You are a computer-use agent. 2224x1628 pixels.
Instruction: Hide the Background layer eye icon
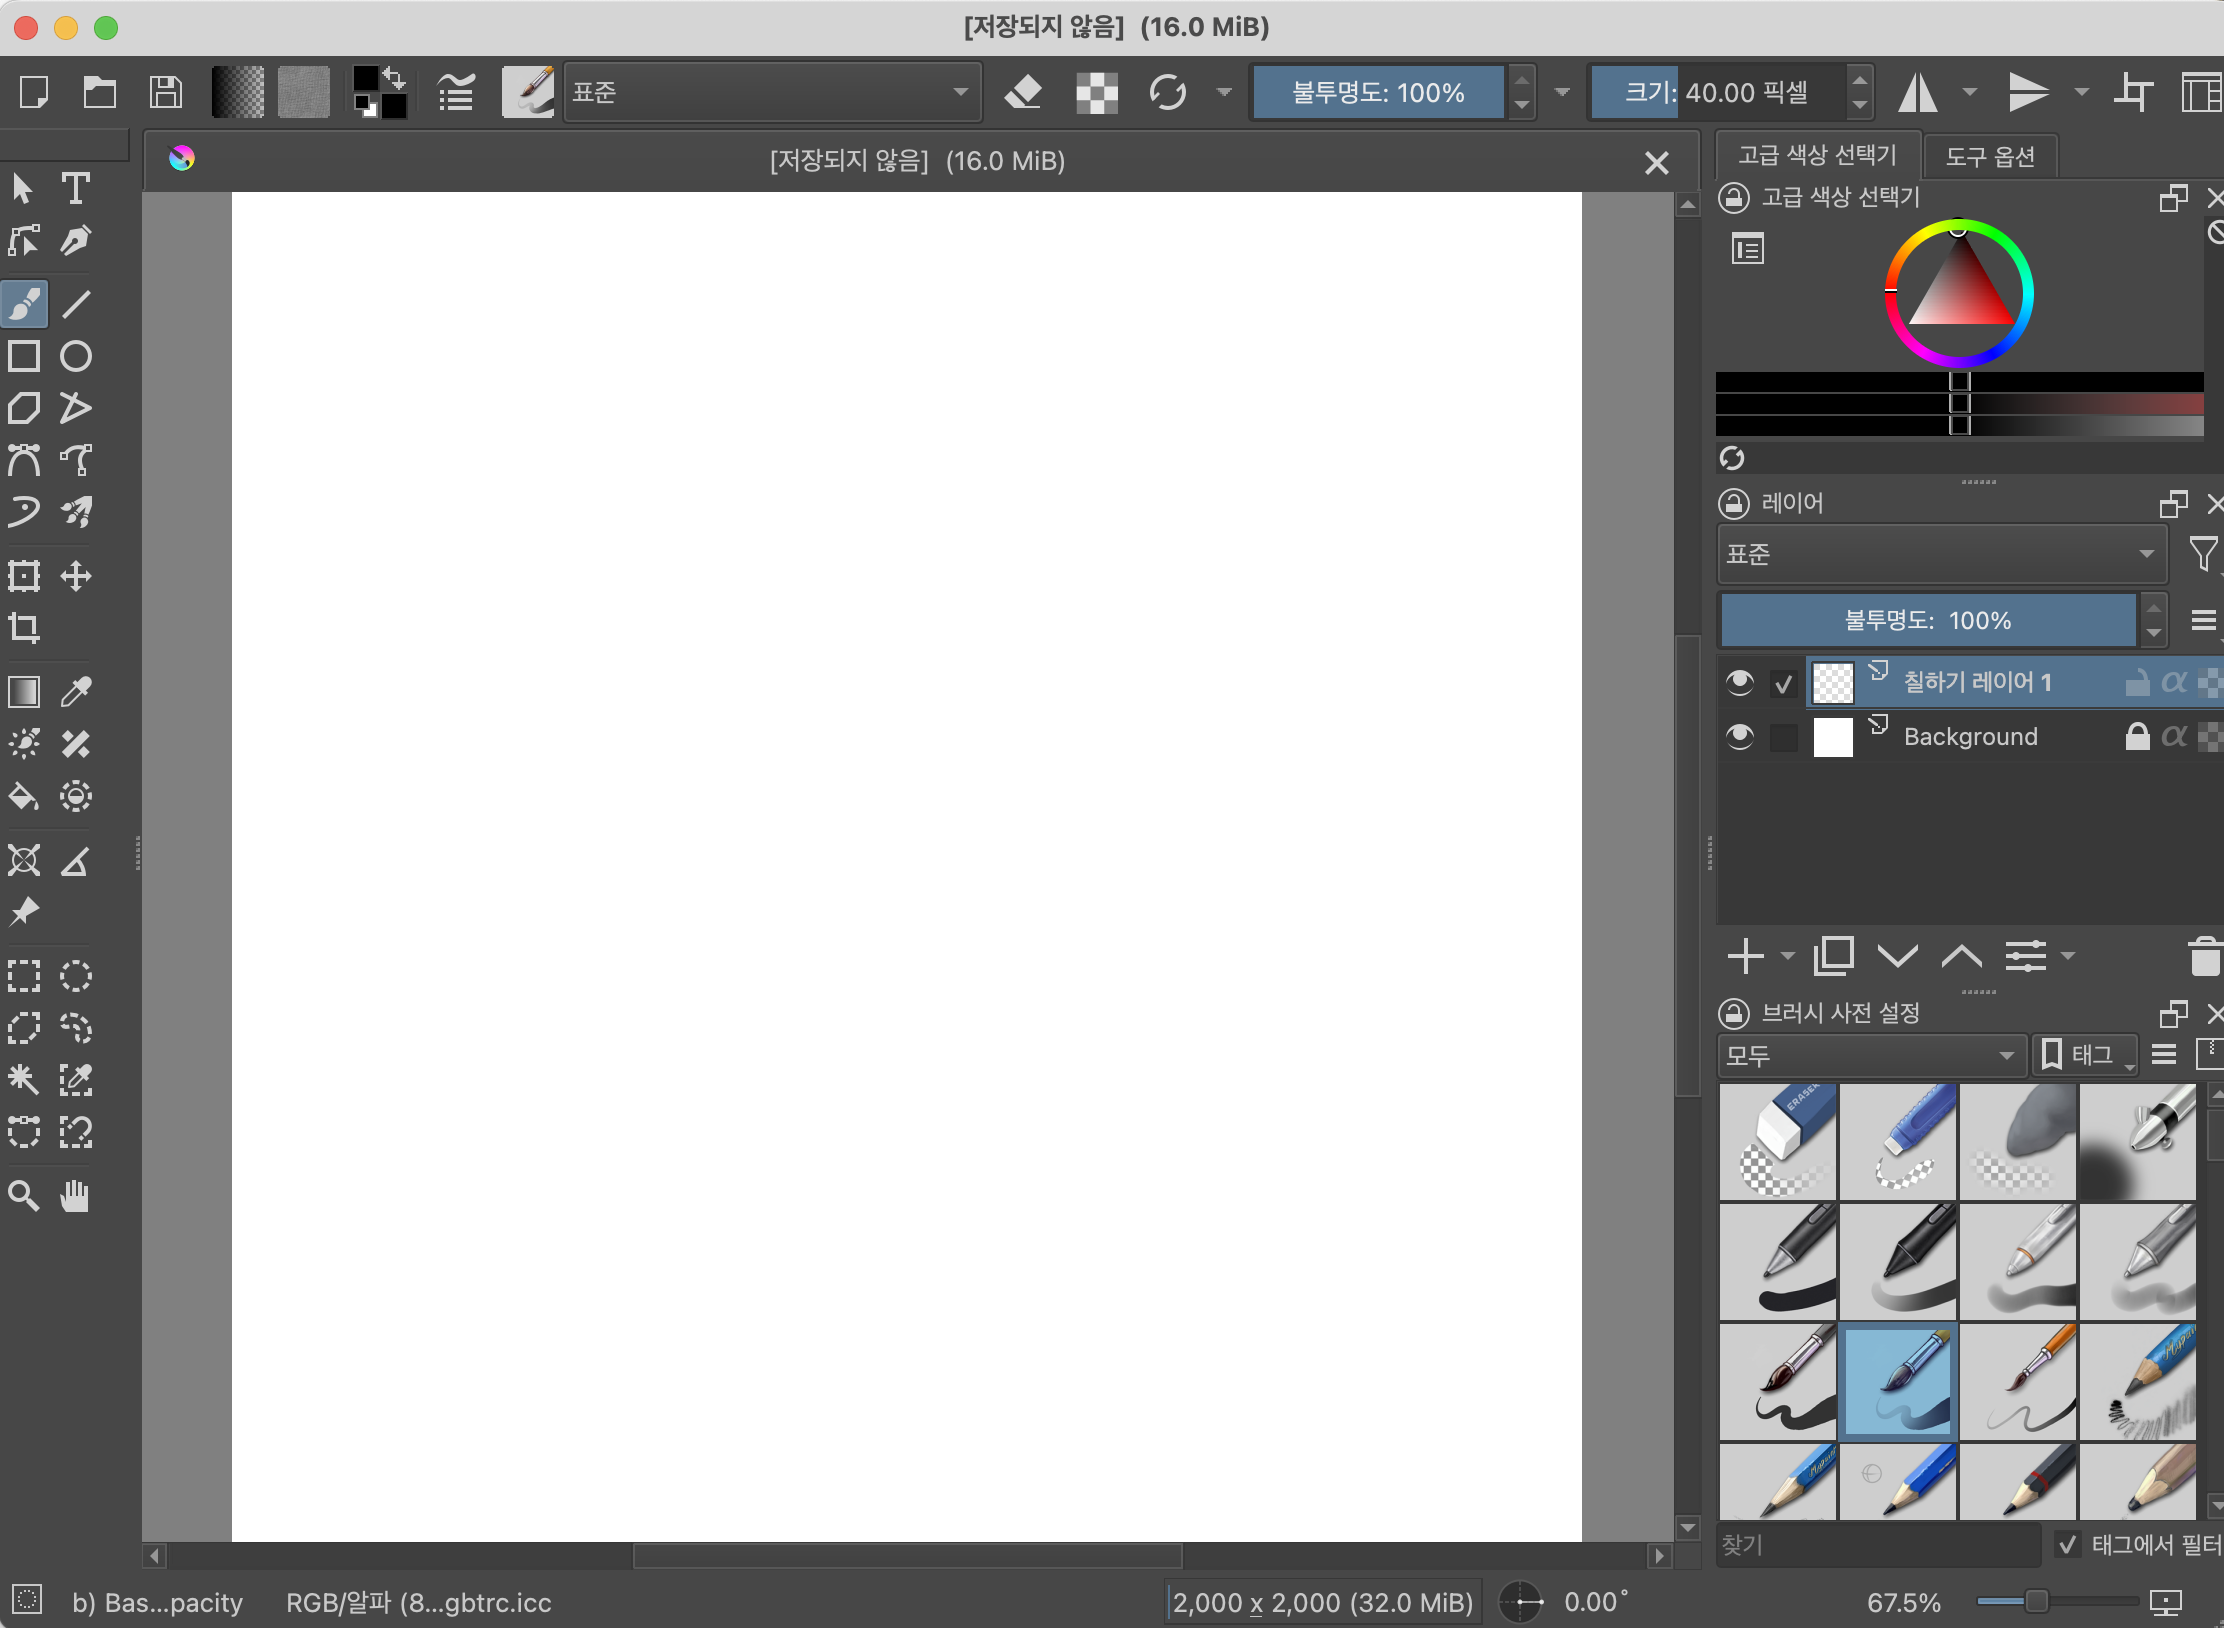click(1740, 737)
